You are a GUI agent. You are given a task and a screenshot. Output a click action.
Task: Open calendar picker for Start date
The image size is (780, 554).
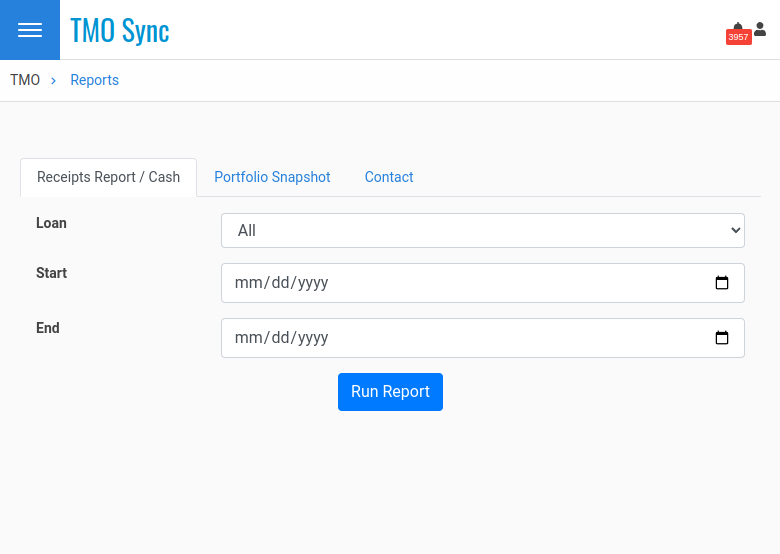point(722,283)
